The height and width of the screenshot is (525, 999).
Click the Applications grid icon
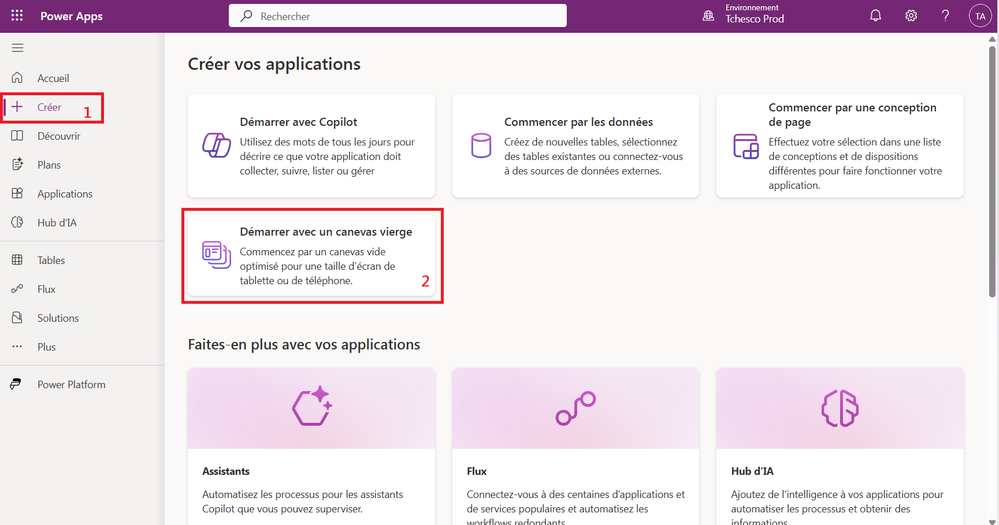point(17,193)
